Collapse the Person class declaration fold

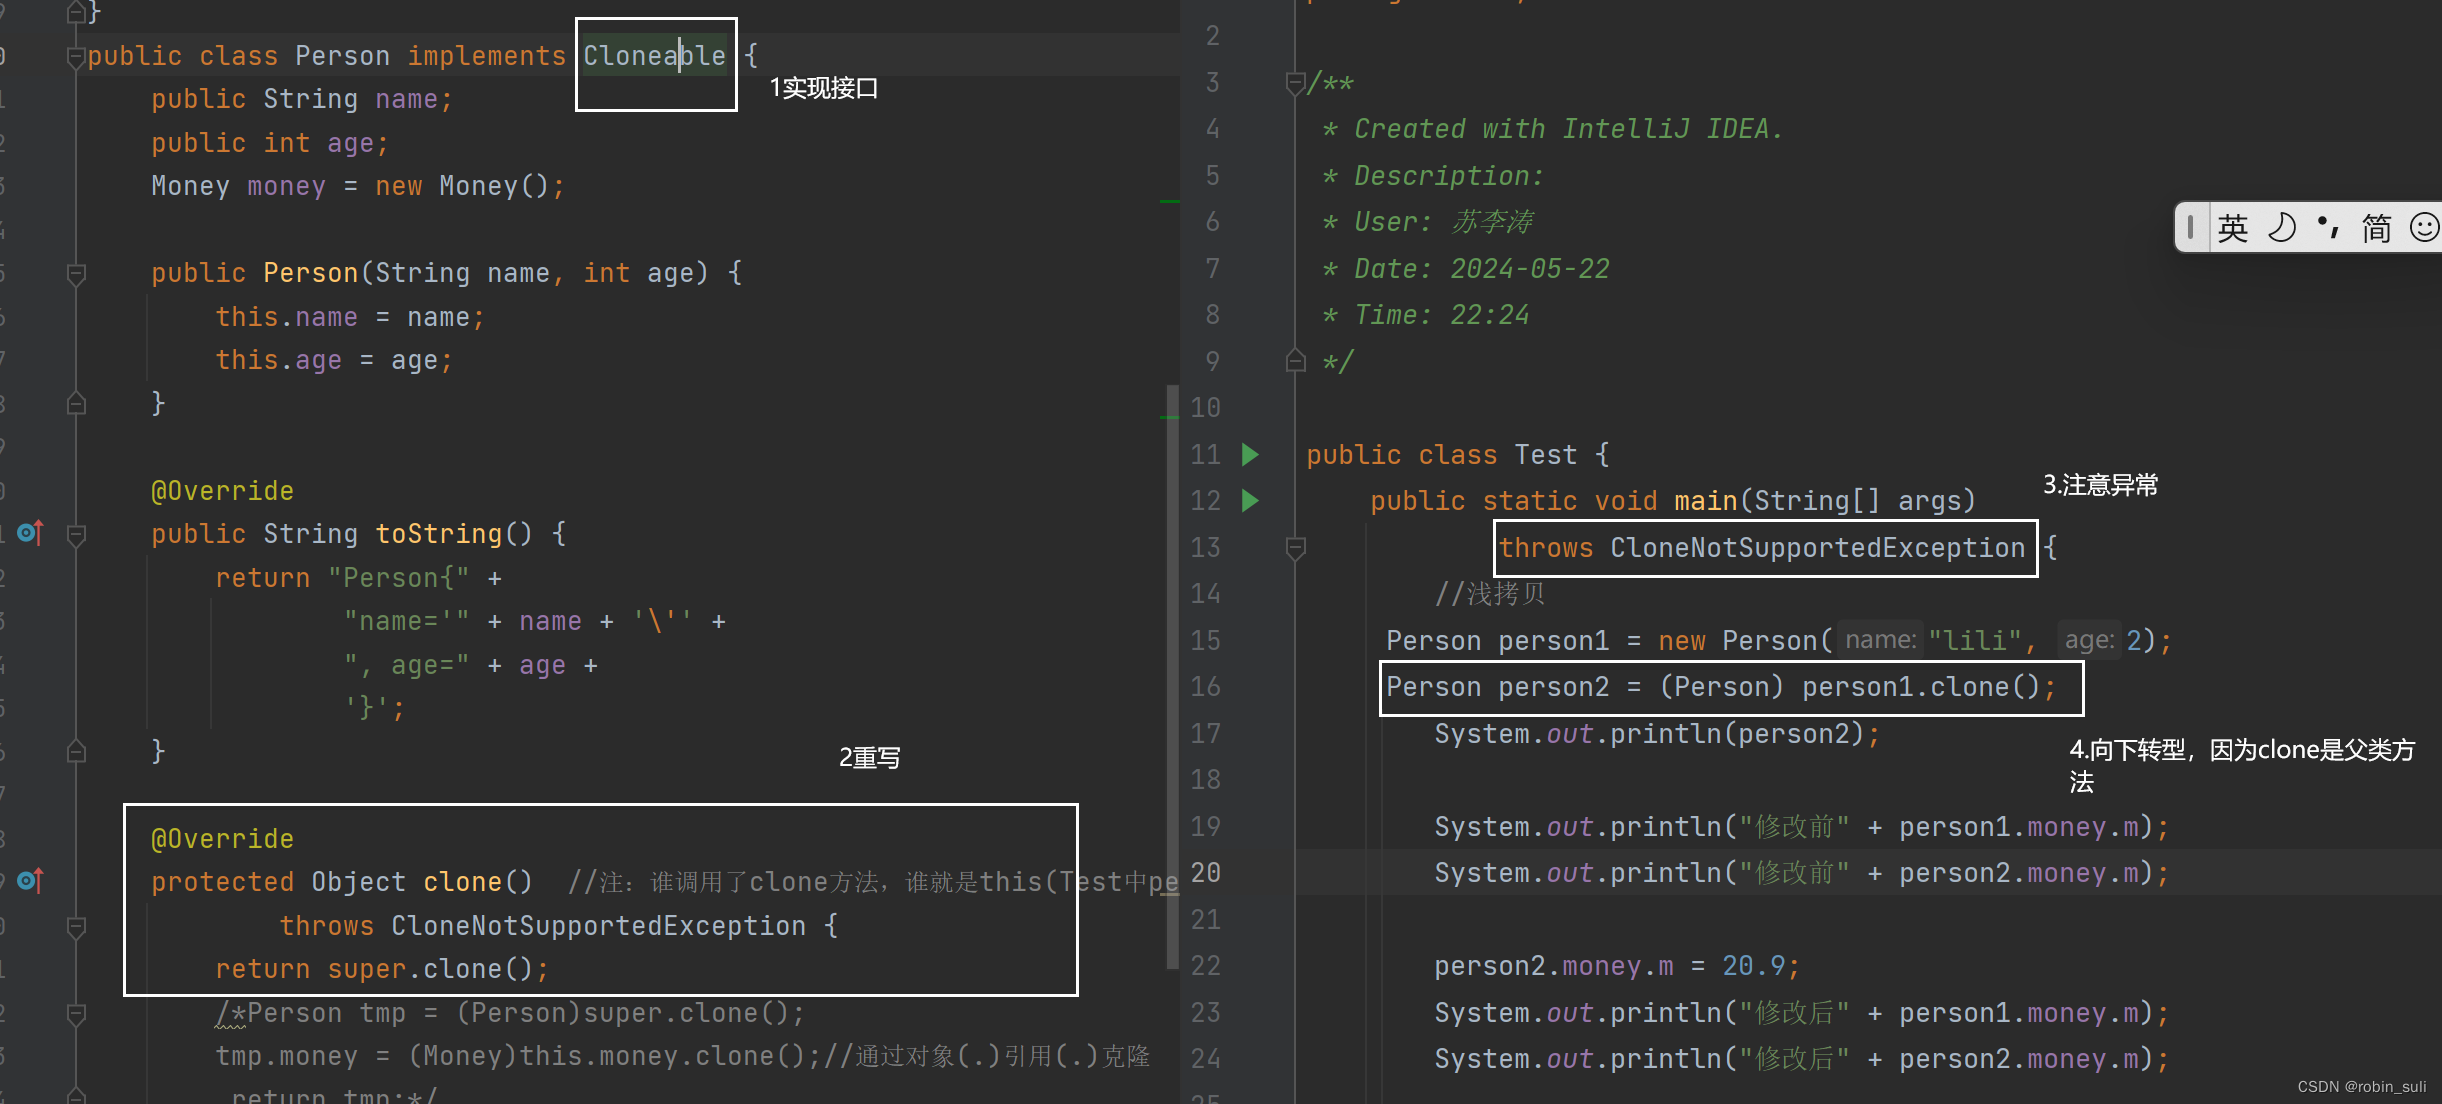pyautogui.click(x=76, y=57)
